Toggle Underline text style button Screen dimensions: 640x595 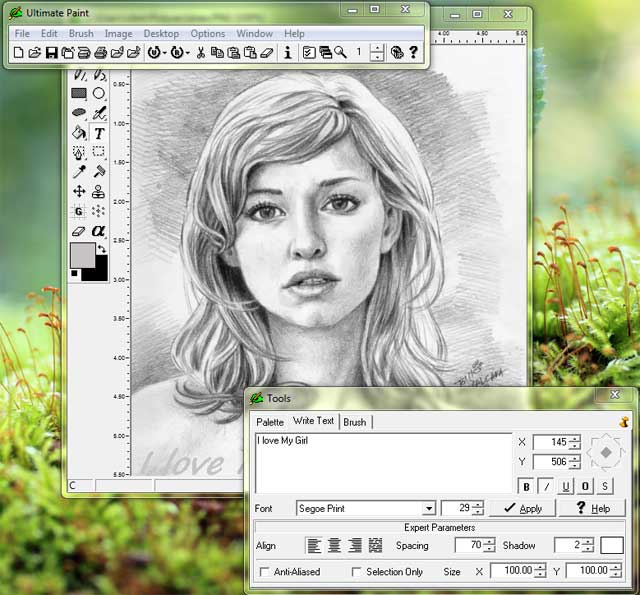click(566, 486)
